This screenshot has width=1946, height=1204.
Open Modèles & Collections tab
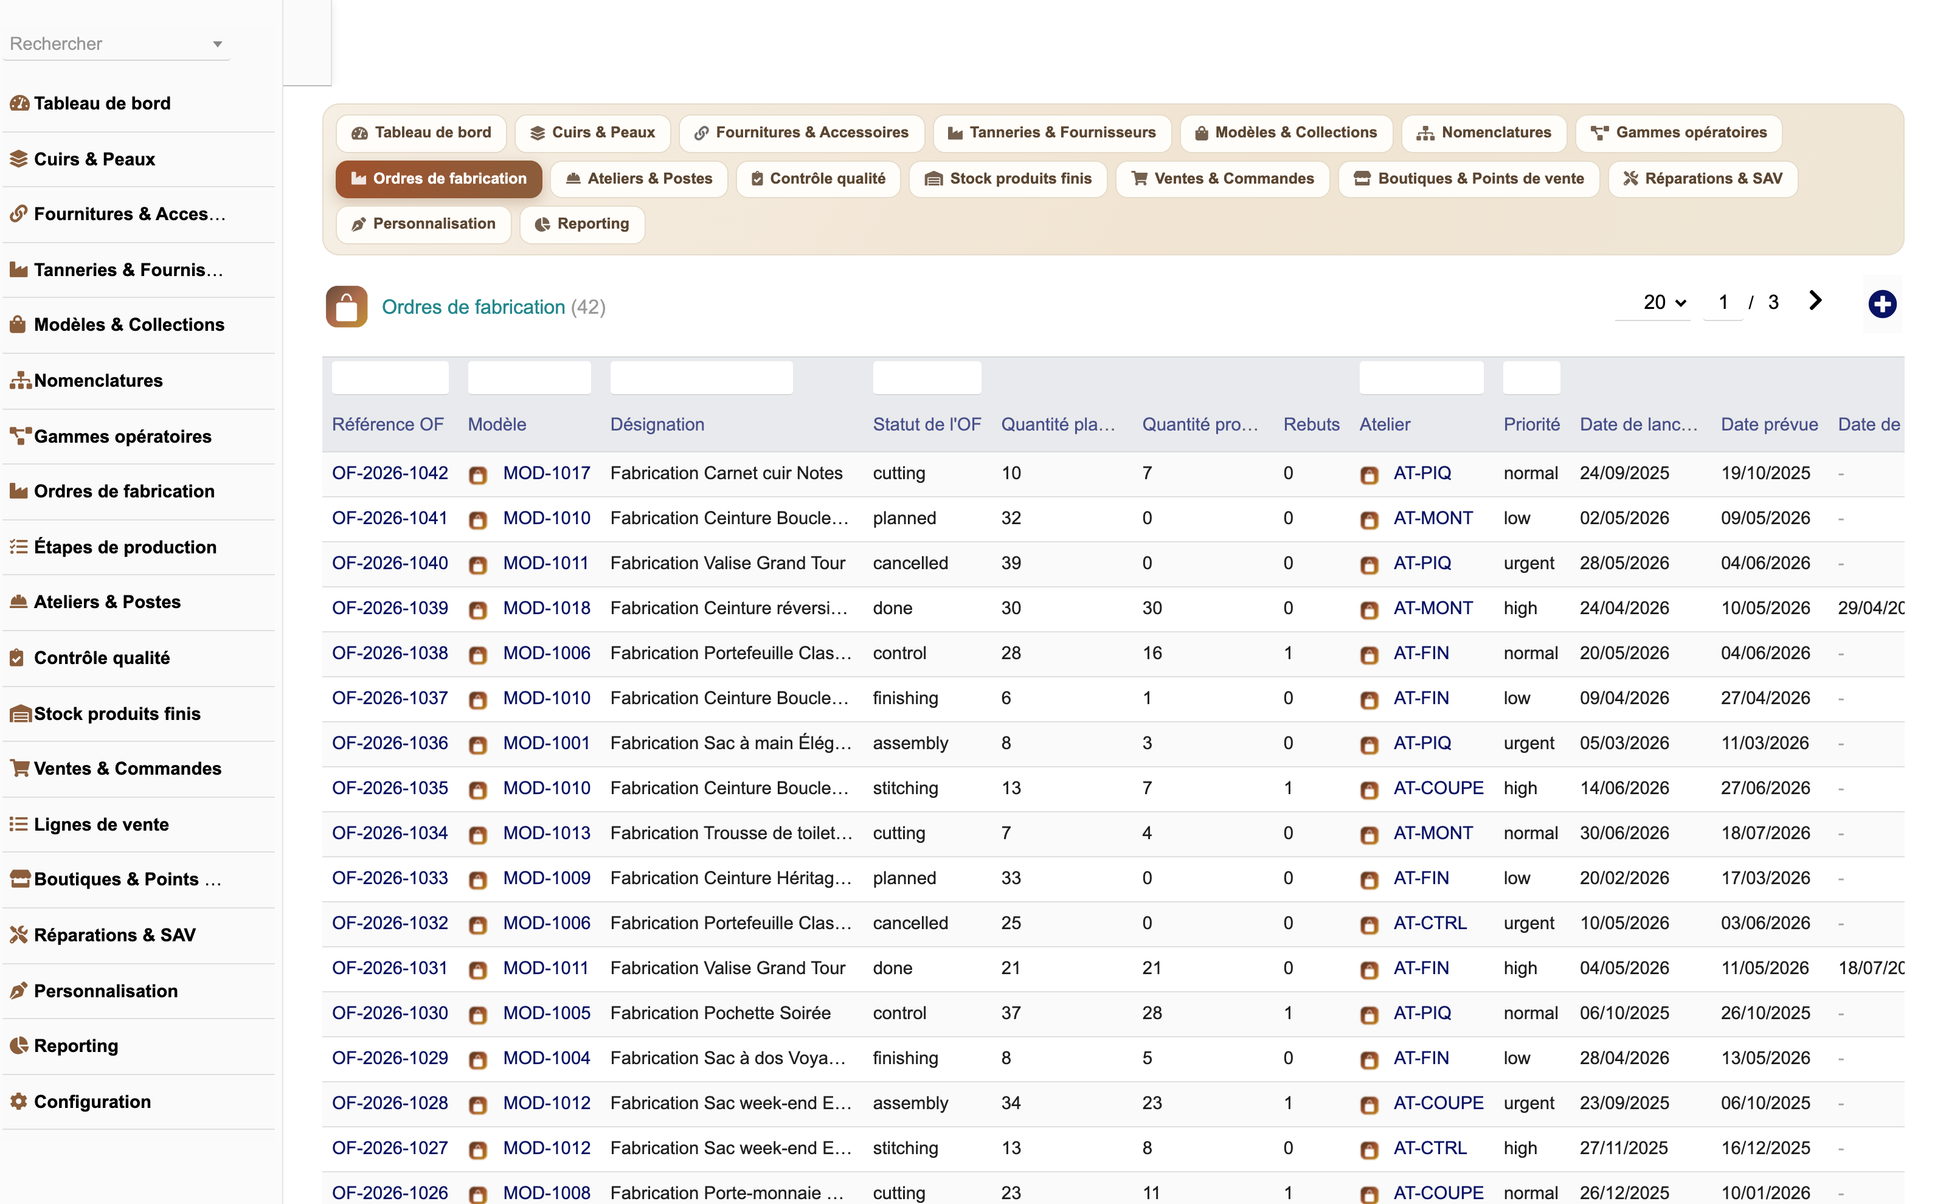tap(1286, 133)
